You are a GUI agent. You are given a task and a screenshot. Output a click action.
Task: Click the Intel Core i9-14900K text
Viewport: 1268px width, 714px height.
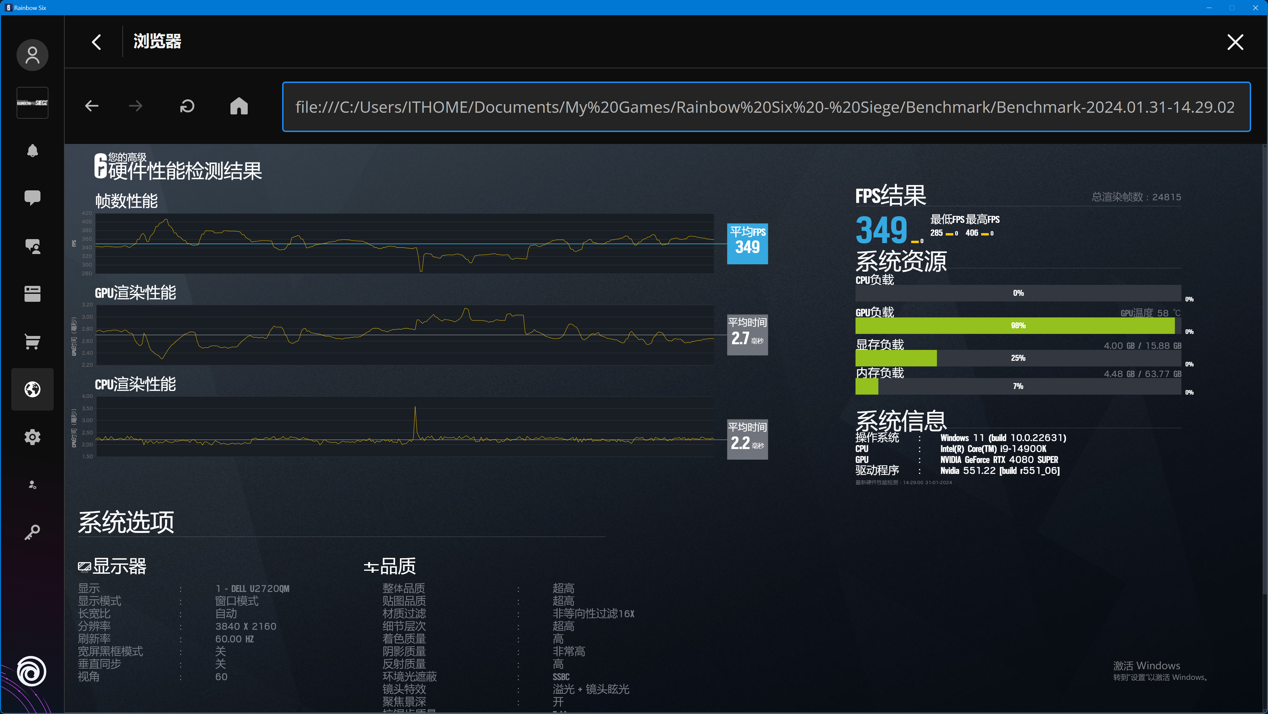993,449
